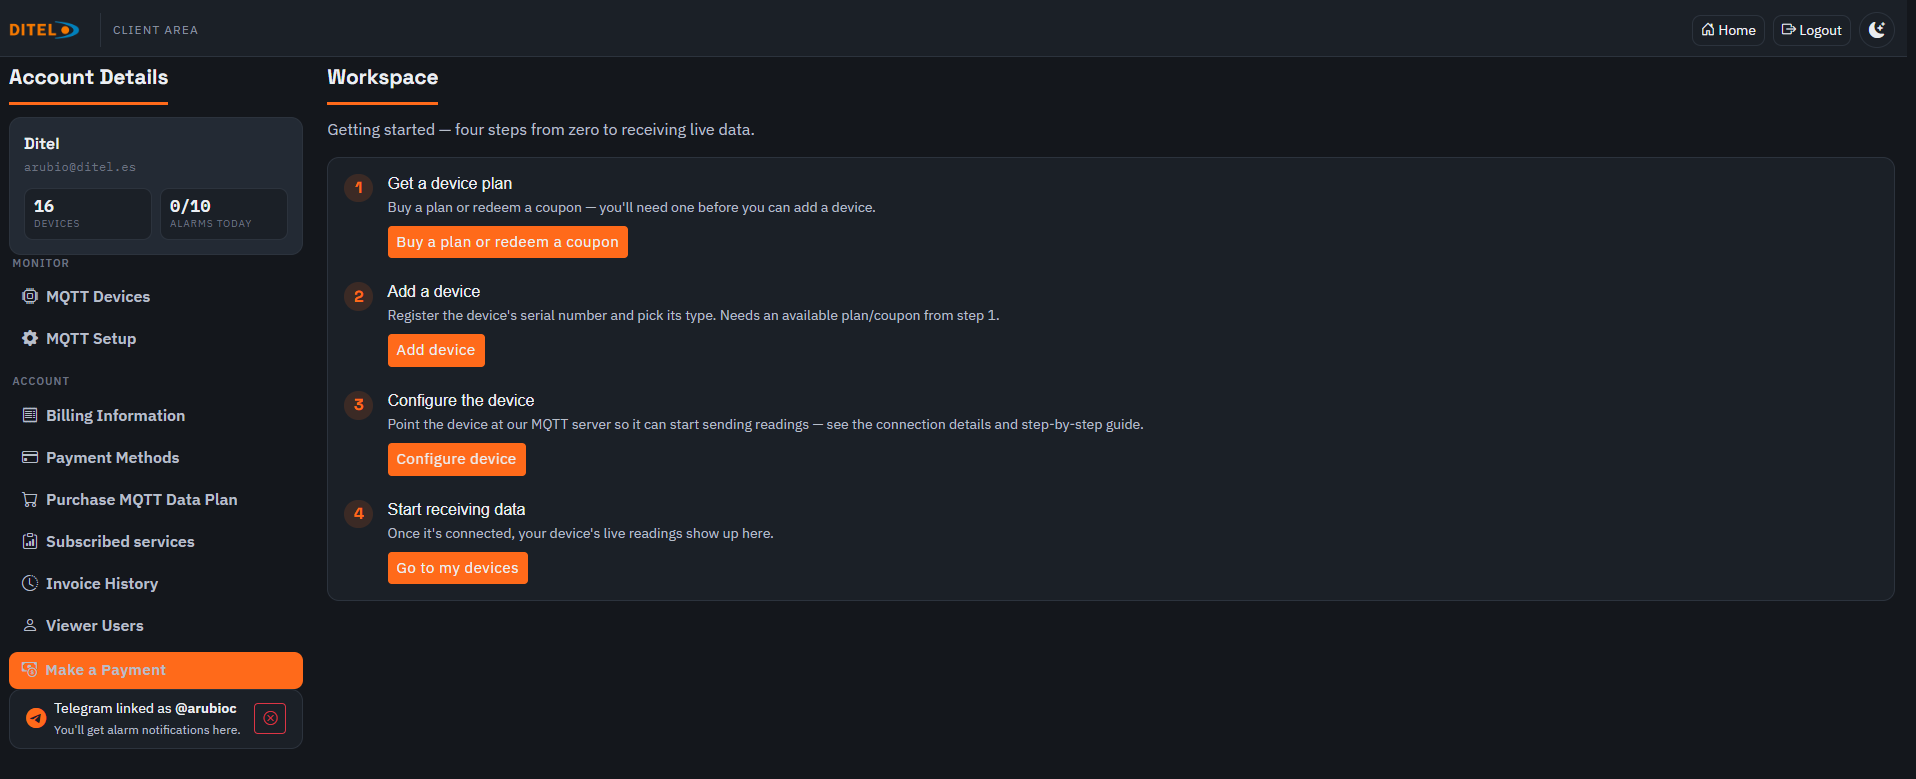The width and height of the screenshot is (1916, 779).
Task: Click Make a Payment button
Action: [156, 670]
